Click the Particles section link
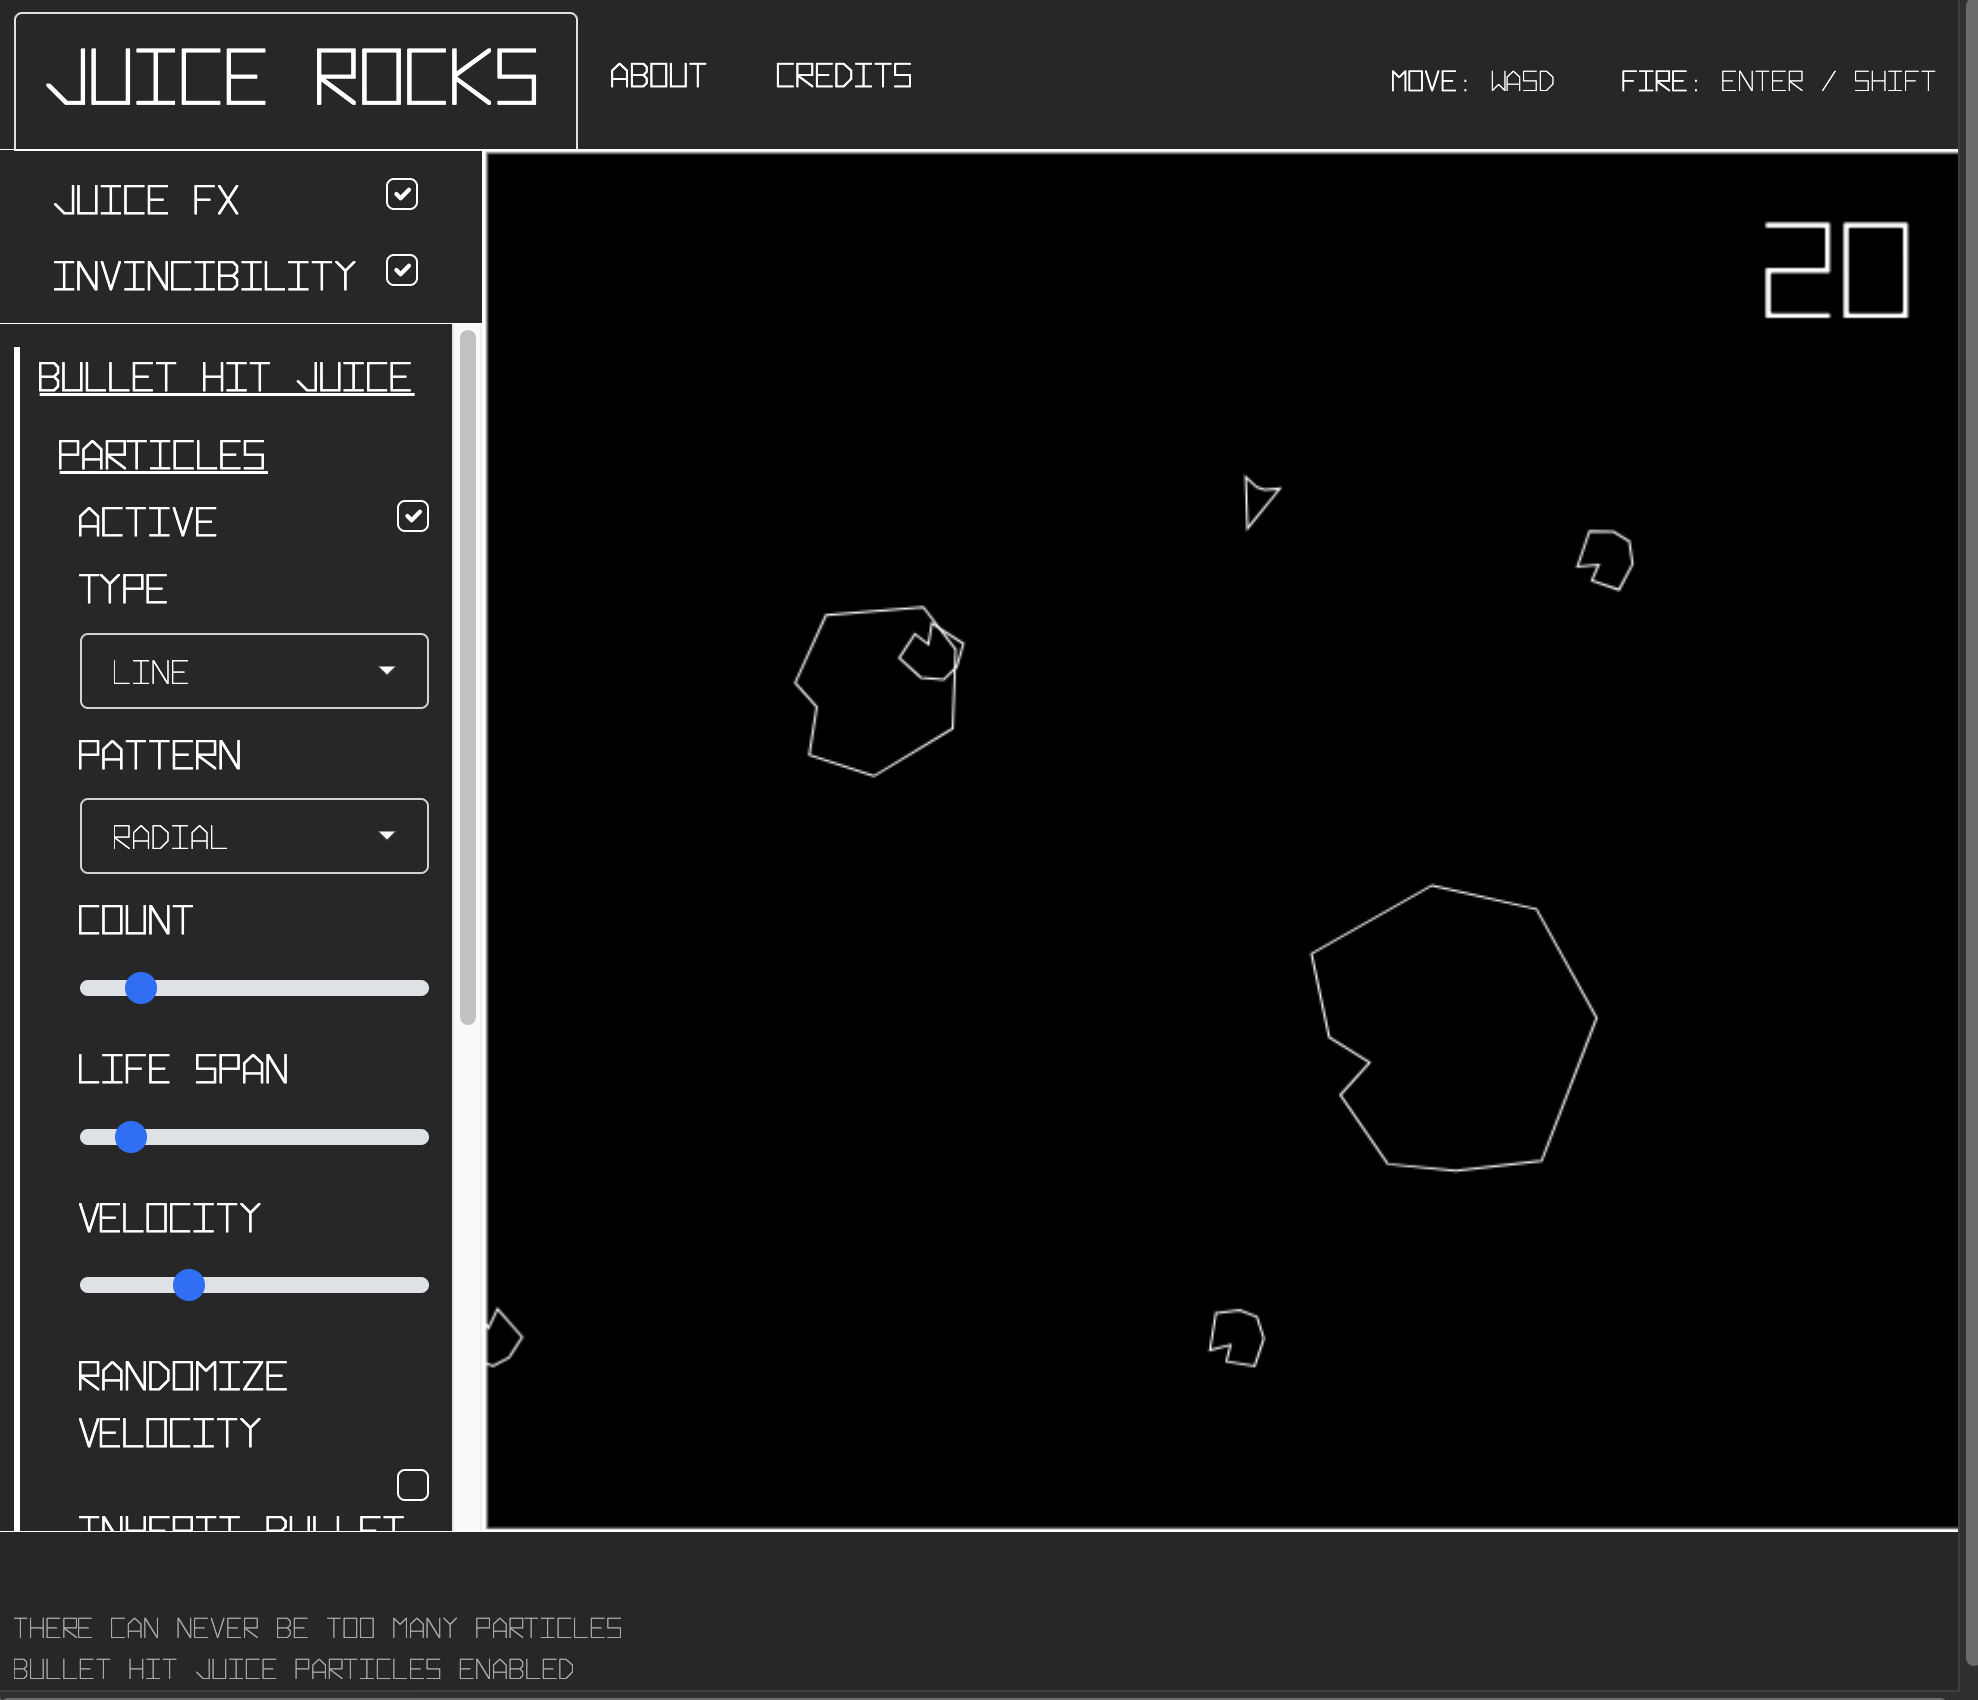Screen dimensions: 1978x1700 point(162,456)
